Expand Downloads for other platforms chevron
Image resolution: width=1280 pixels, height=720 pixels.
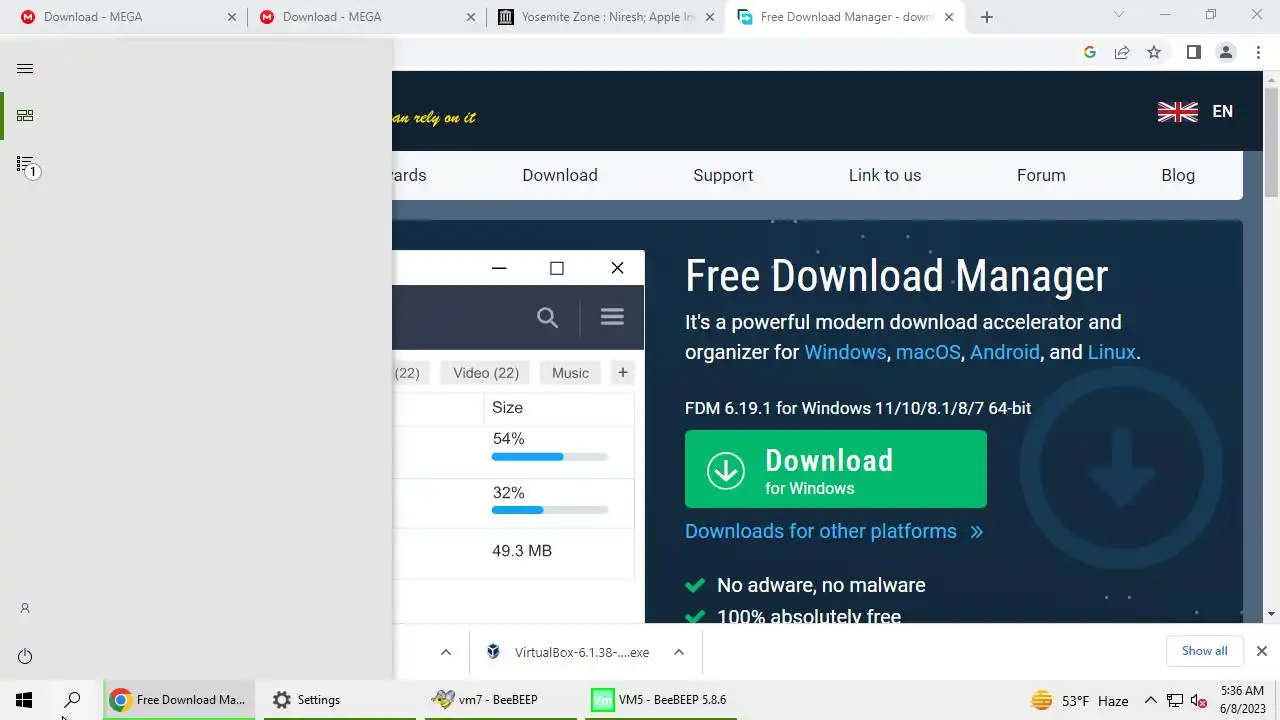click(x=977, y=532)
